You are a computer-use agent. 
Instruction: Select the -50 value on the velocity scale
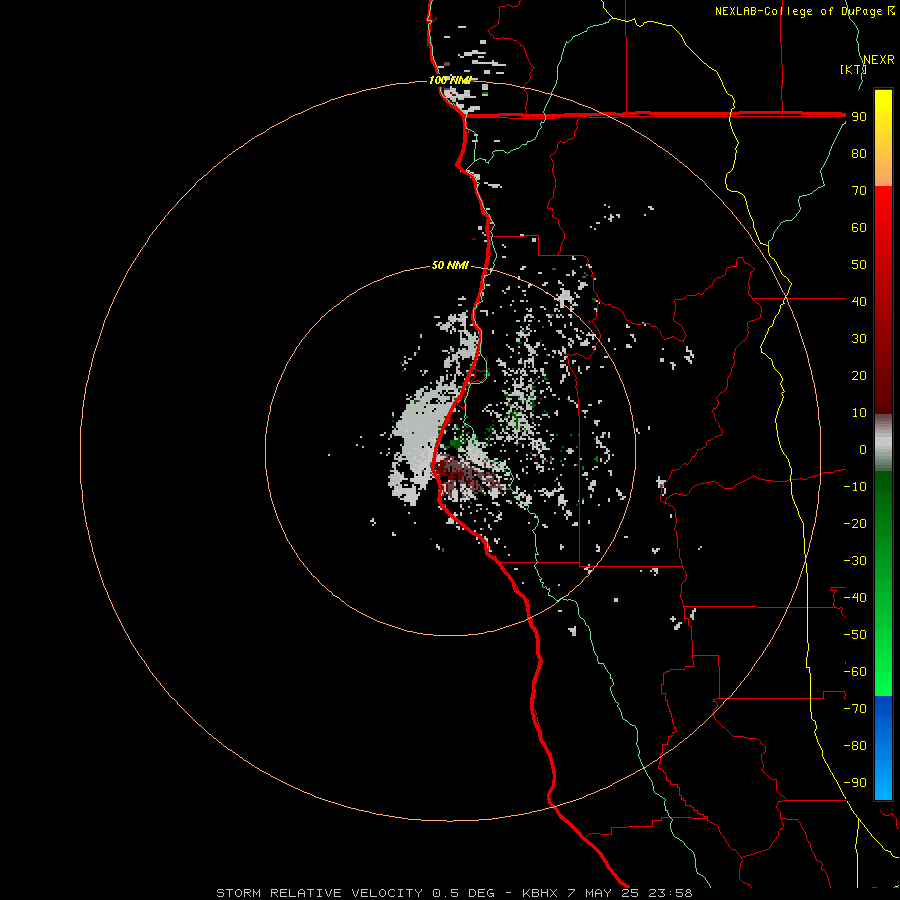(855, 635)
